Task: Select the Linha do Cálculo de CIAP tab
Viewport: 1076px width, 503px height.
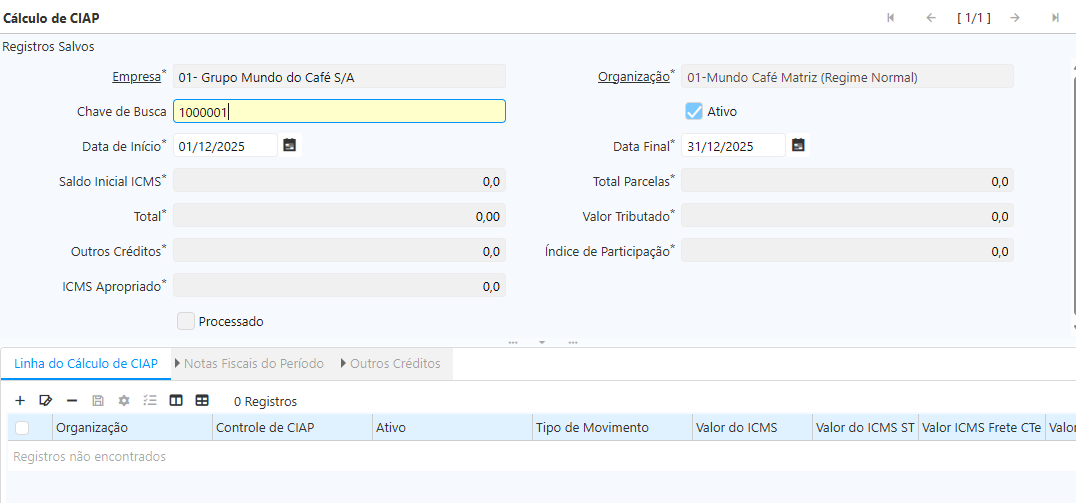Action: pyautogui.click(x=86, y=364)
